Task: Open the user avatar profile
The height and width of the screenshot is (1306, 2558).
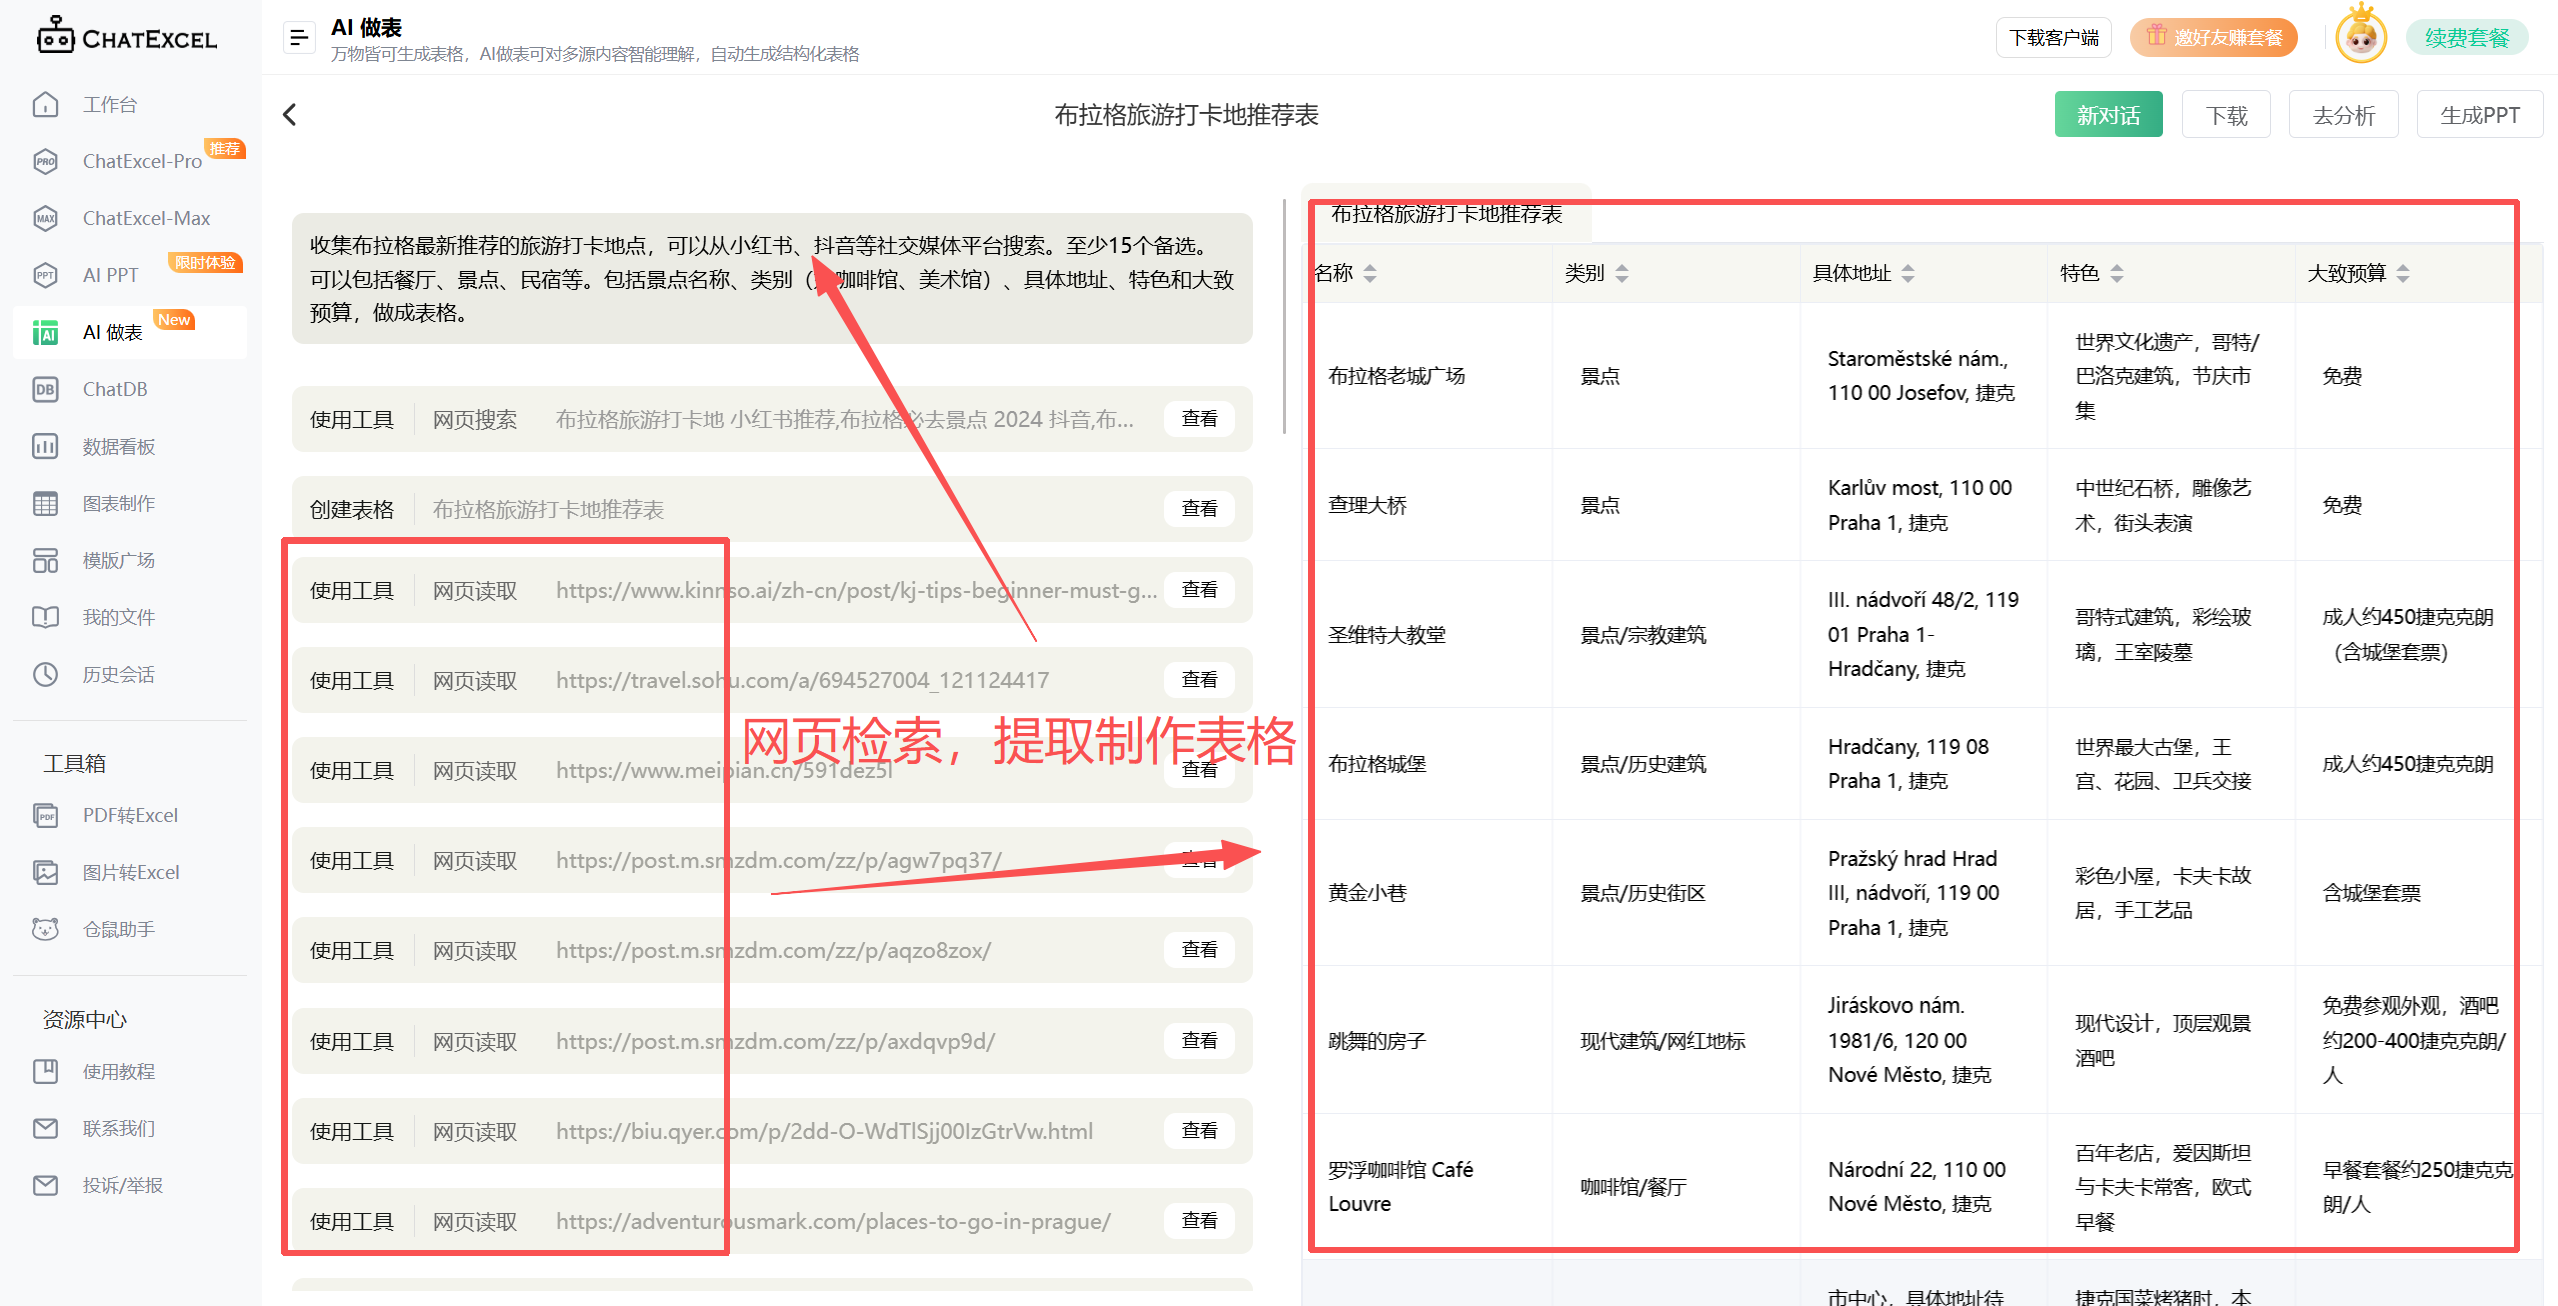Action: click(2360, 37)
